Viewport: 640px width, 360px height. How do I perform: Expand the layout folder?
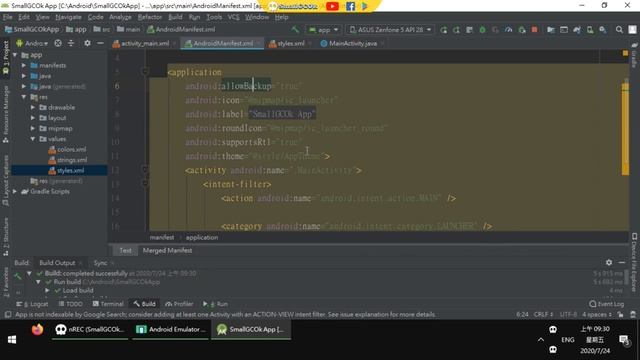[33, 118]
